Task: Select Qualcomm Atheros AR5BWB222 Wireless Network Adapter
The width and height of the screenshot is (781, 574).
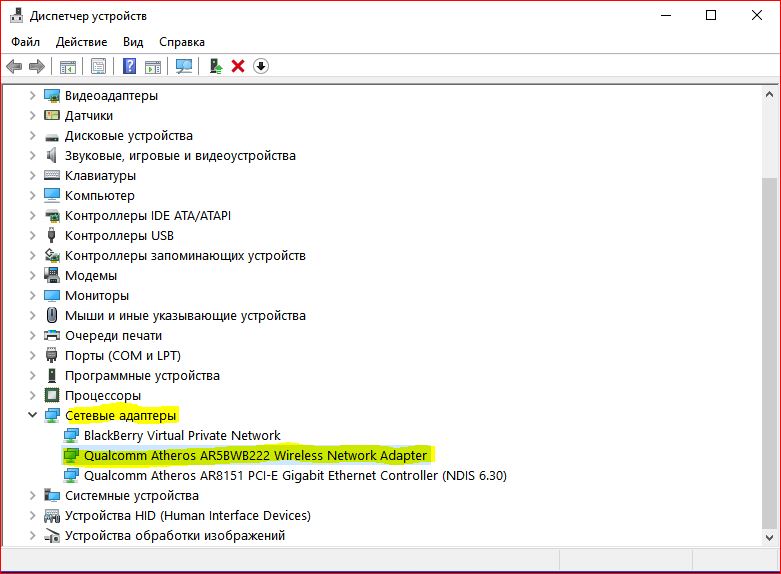Action: [x=256, y=455]
